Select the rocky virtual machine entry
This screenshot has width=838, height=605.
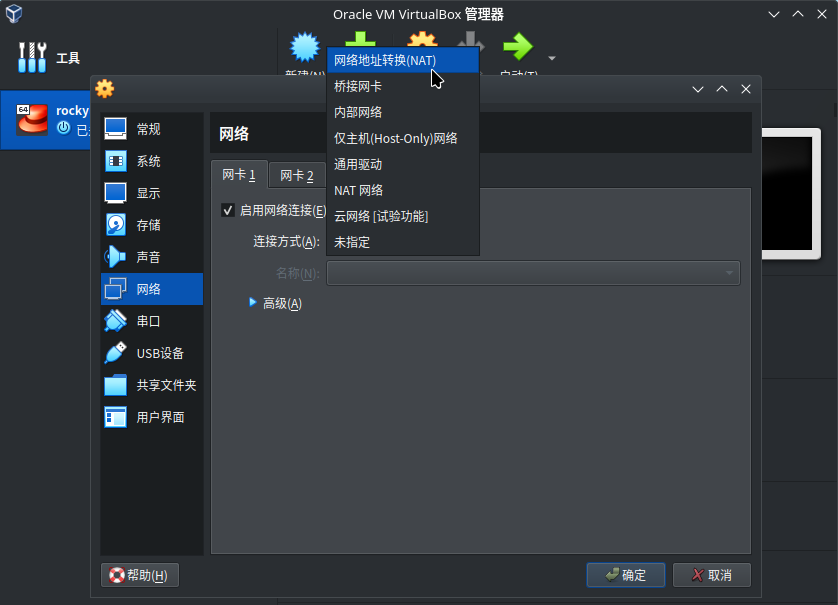(46, 119)
